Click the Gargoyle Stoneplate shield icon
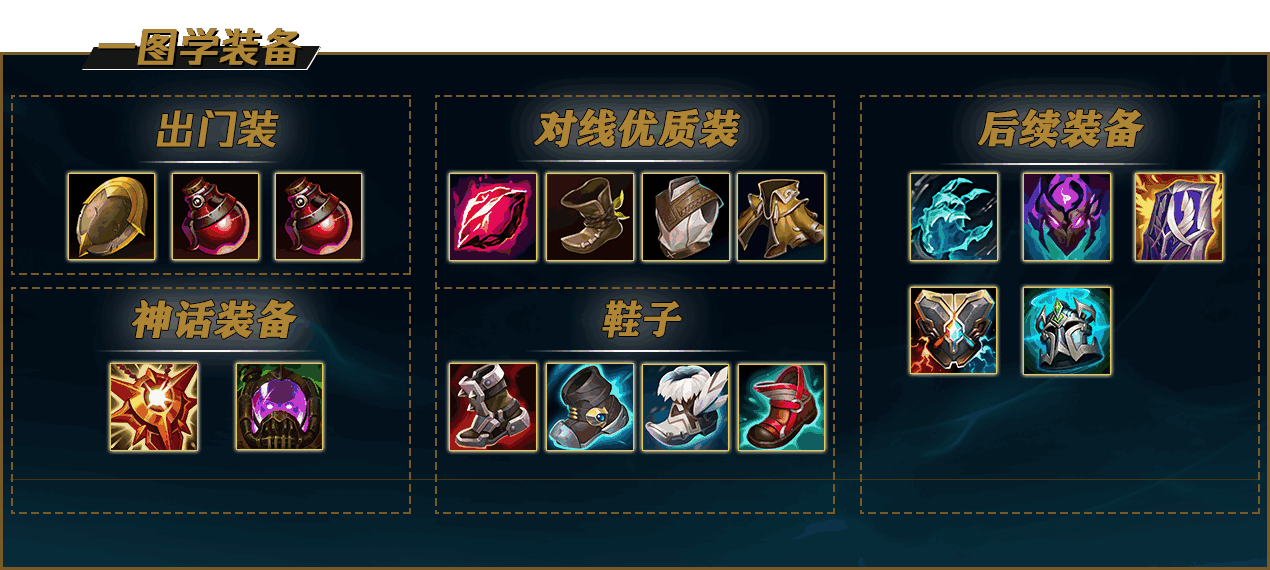Screen dimensions: 1270x570 coord(954,331)
